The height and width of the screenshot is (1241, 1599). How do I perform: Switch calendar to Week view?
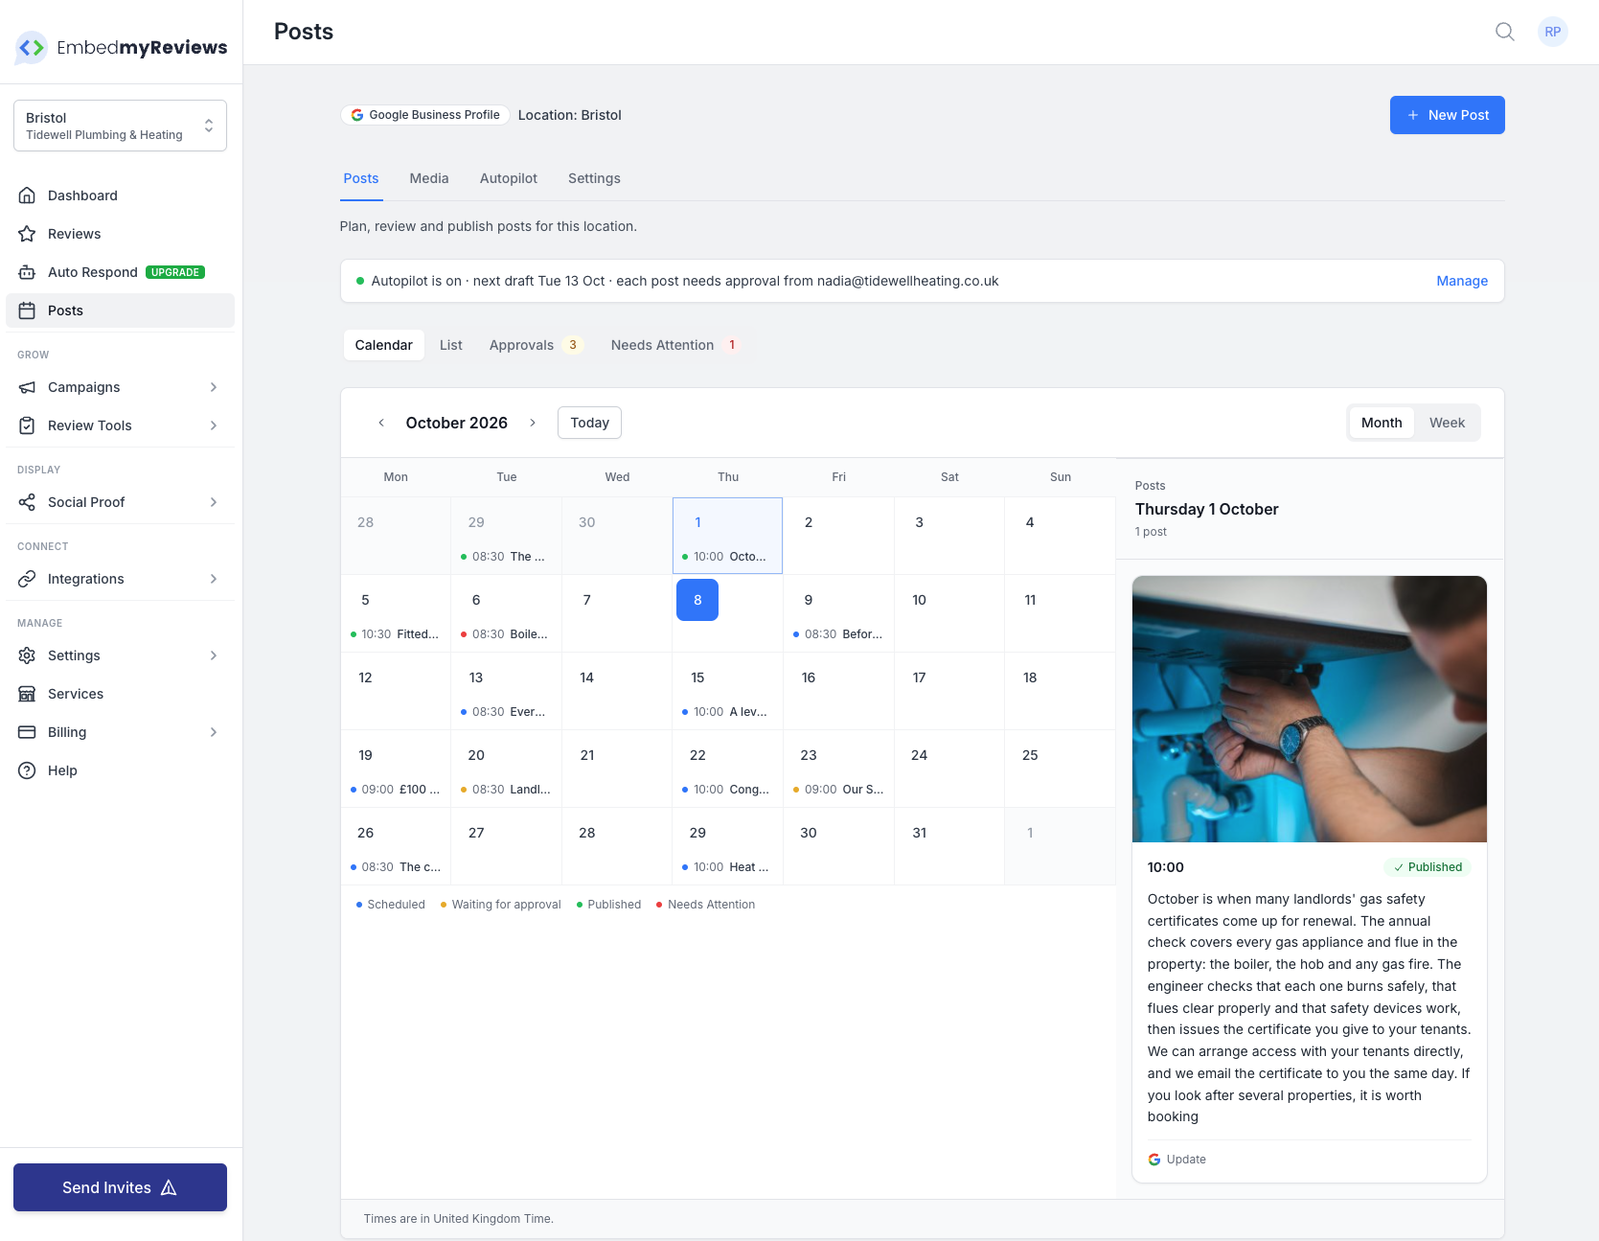point(1446,423)
